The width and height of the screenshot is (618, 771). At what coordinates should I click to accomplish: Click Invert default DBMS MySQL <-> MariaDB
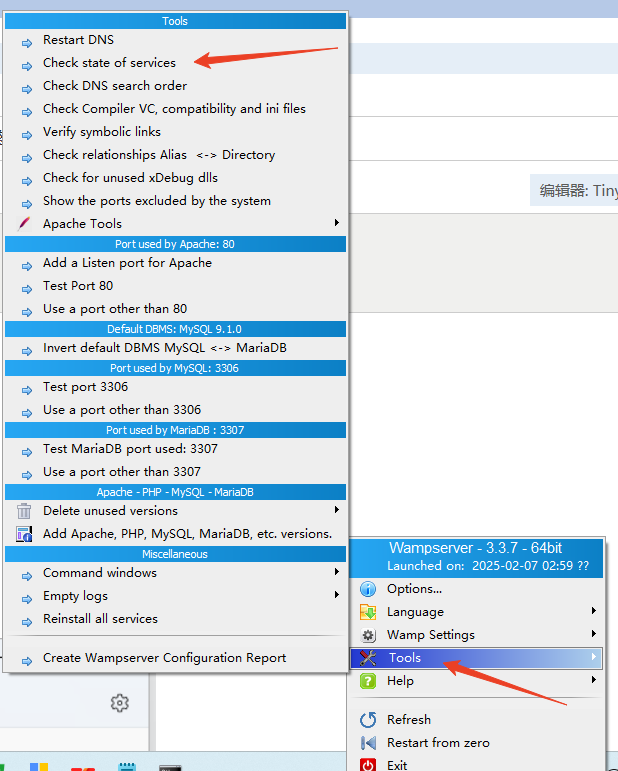[x=176, y=348]
